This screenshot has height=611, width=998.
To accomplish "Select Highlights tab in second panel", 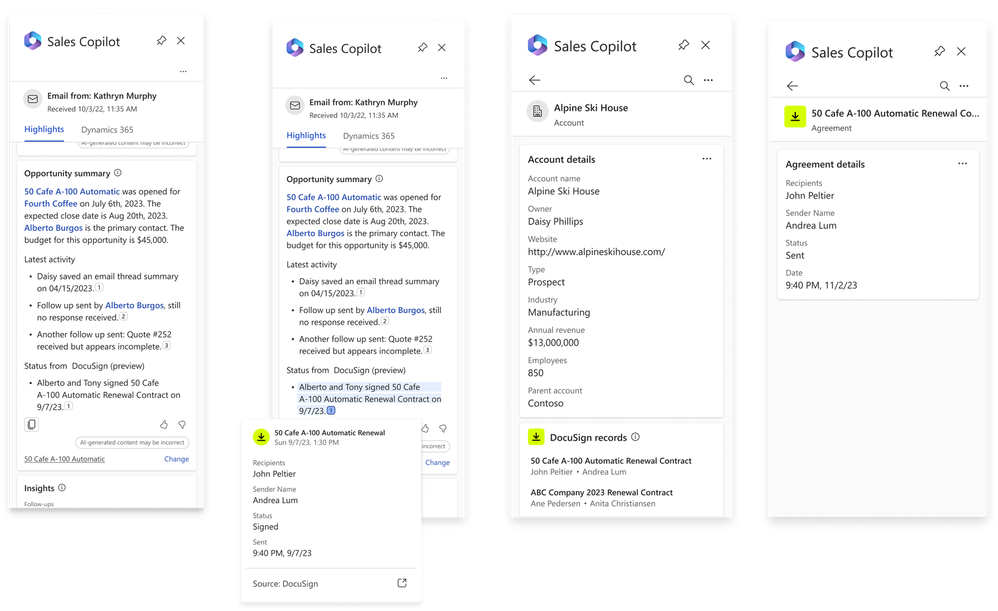I will click(306, 136).
